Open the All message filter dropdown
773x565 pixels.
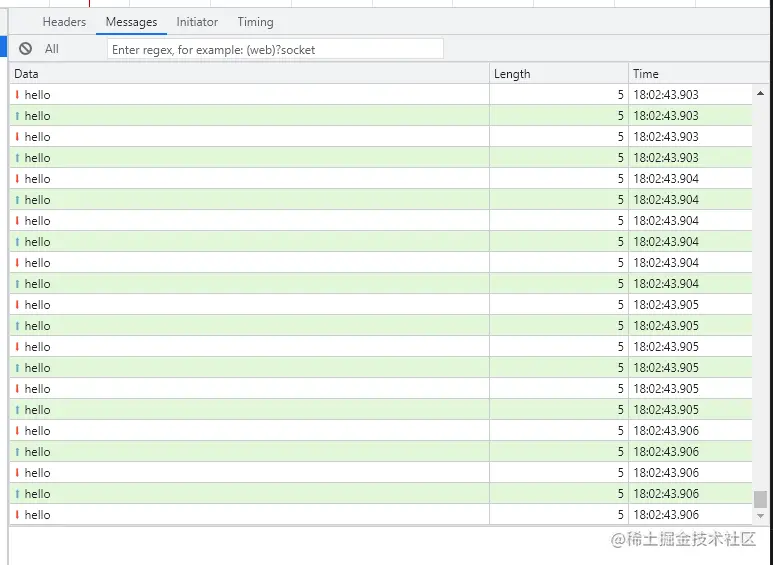(x=52, y=49)
